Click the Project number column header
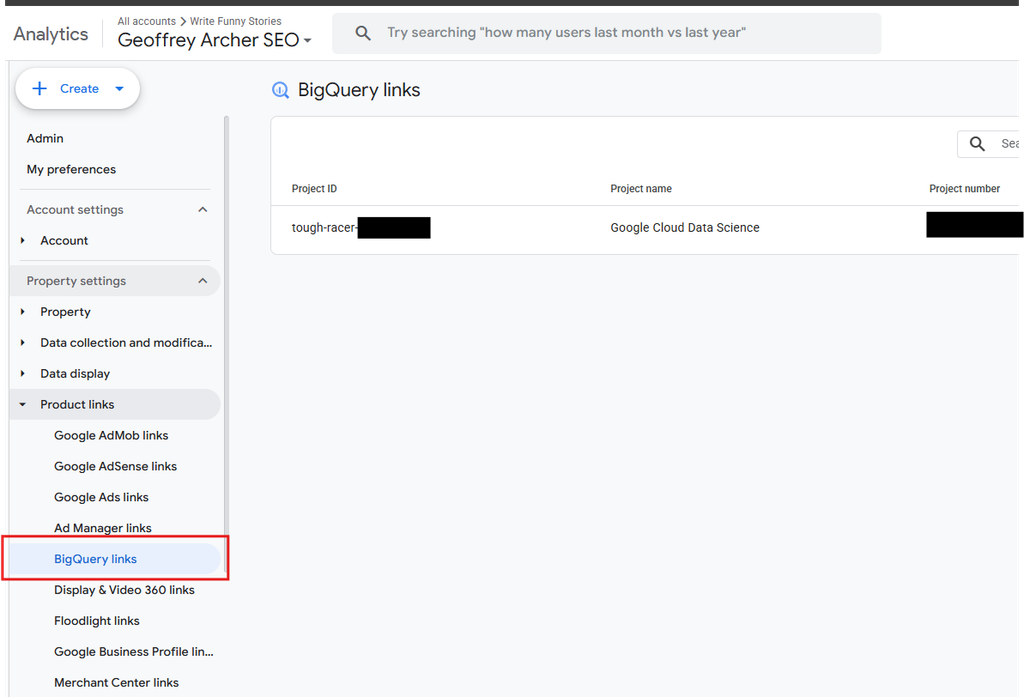 click(964, 189)
